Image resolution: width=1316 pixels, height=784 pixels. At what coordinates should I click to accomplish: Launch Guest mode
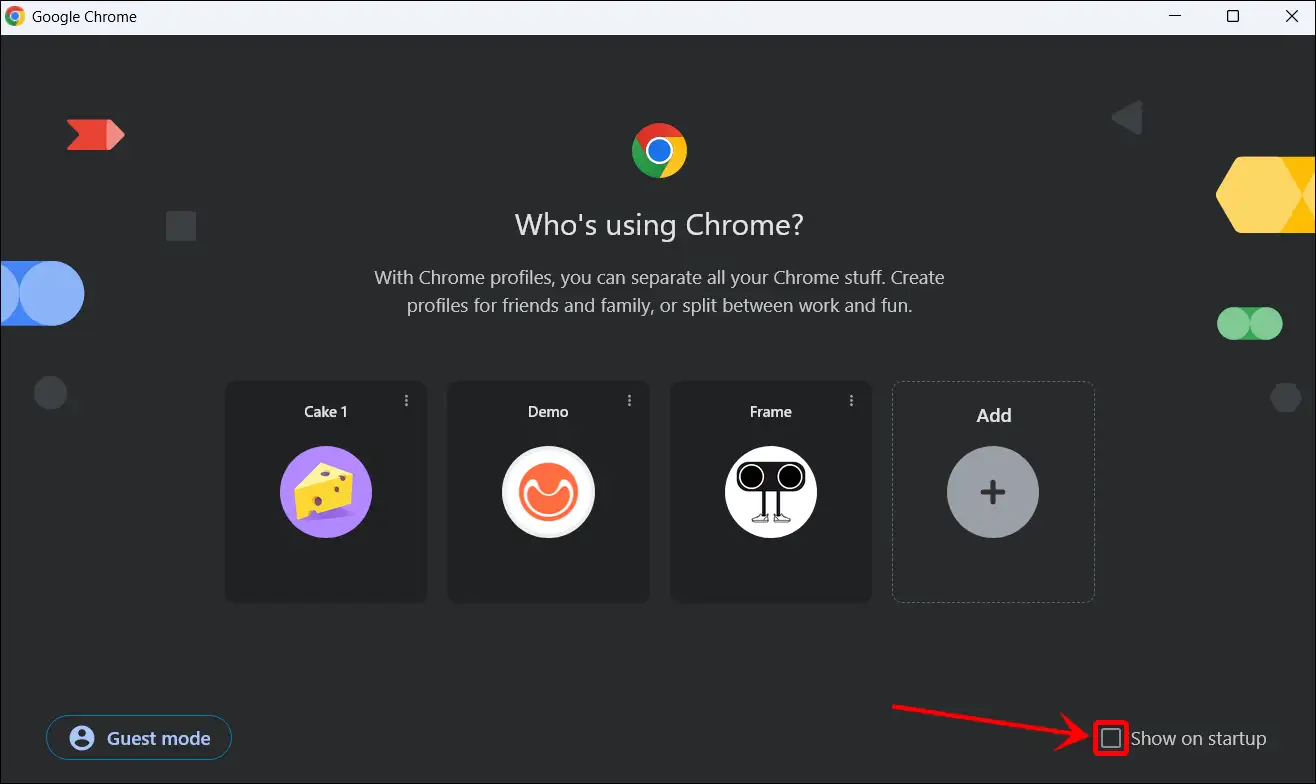point(139,738)
